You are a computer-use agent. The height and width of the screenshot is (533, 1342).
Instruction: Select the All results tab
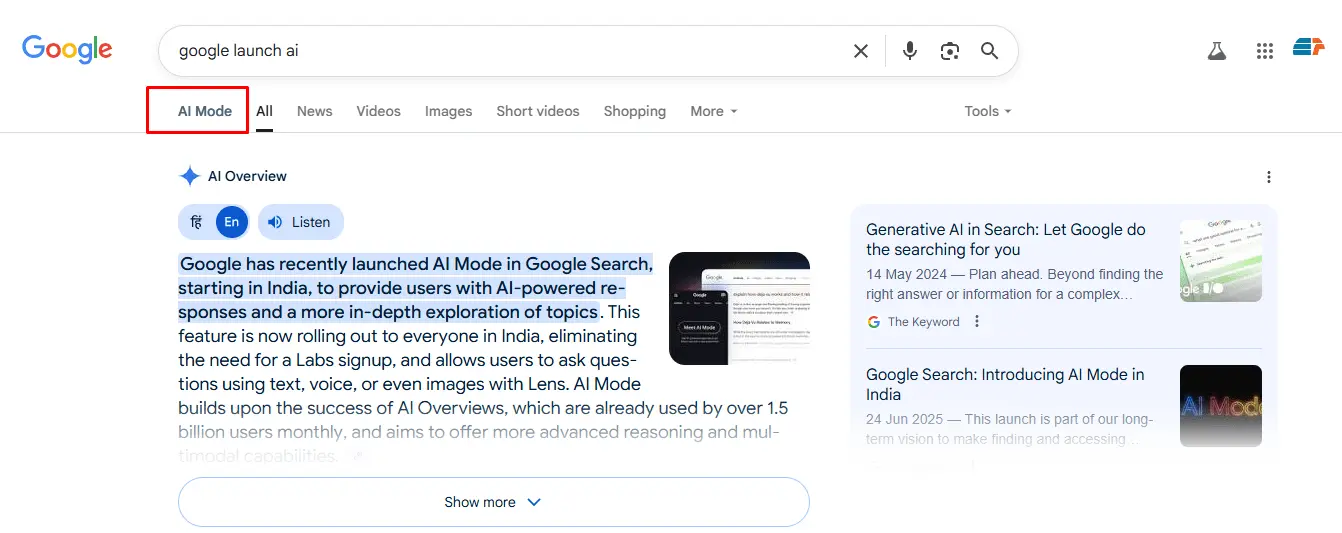pos(264,111)
